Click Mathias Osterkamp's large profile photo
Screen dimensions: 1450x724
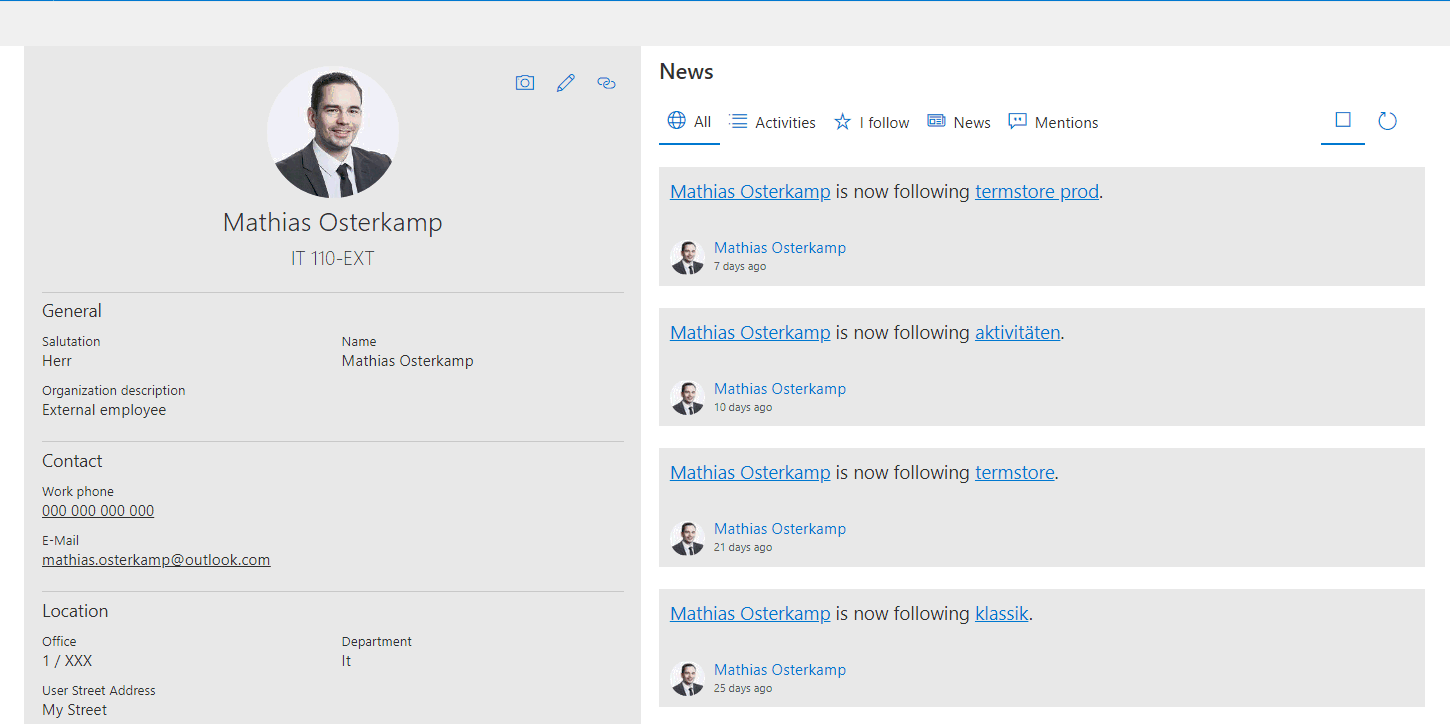click(x=333, y=132)
